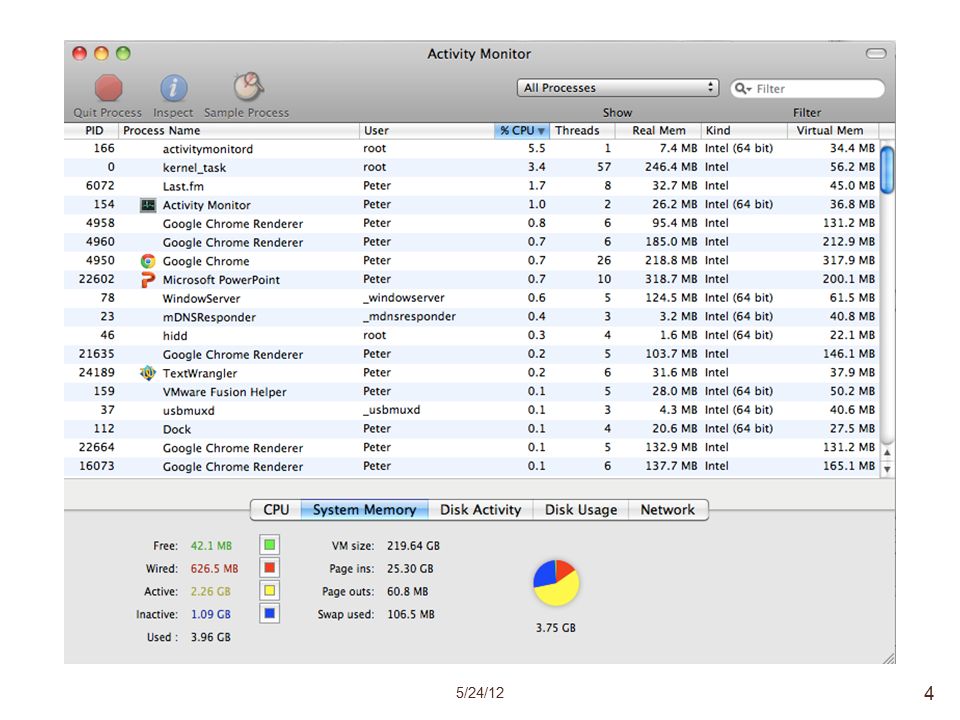The height and width of the screenshot is (720, 960).
Task: Click the scrollbar up arrow
Action: click(887, 452)
